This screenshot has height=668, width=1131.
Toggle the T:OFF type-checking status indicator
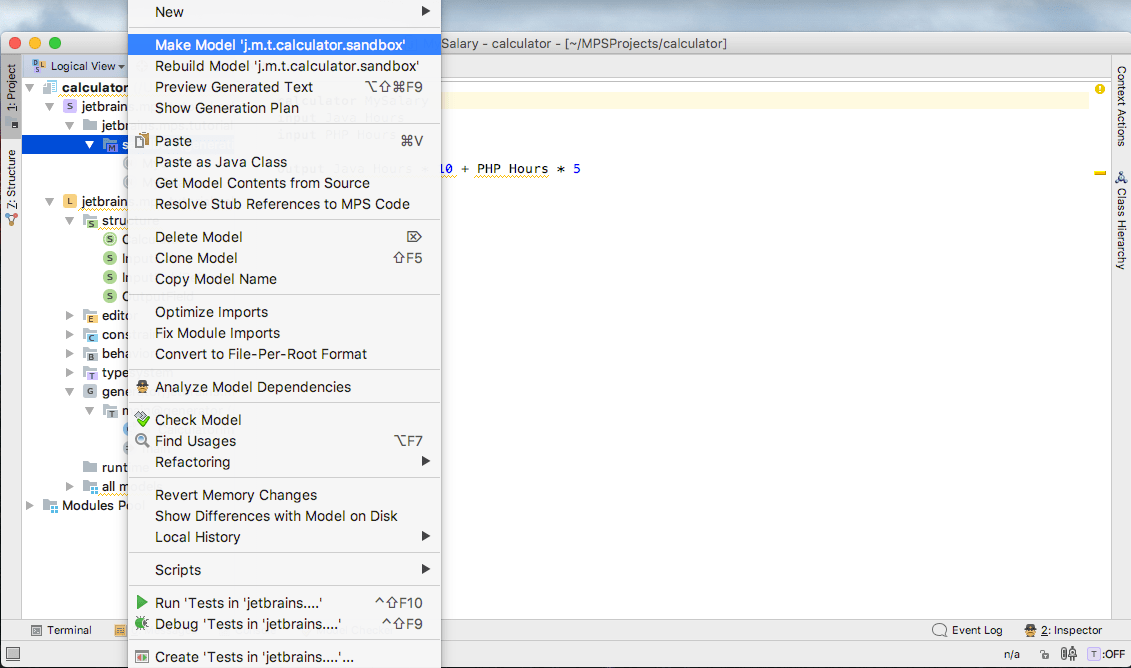(x=1106, y=654)
